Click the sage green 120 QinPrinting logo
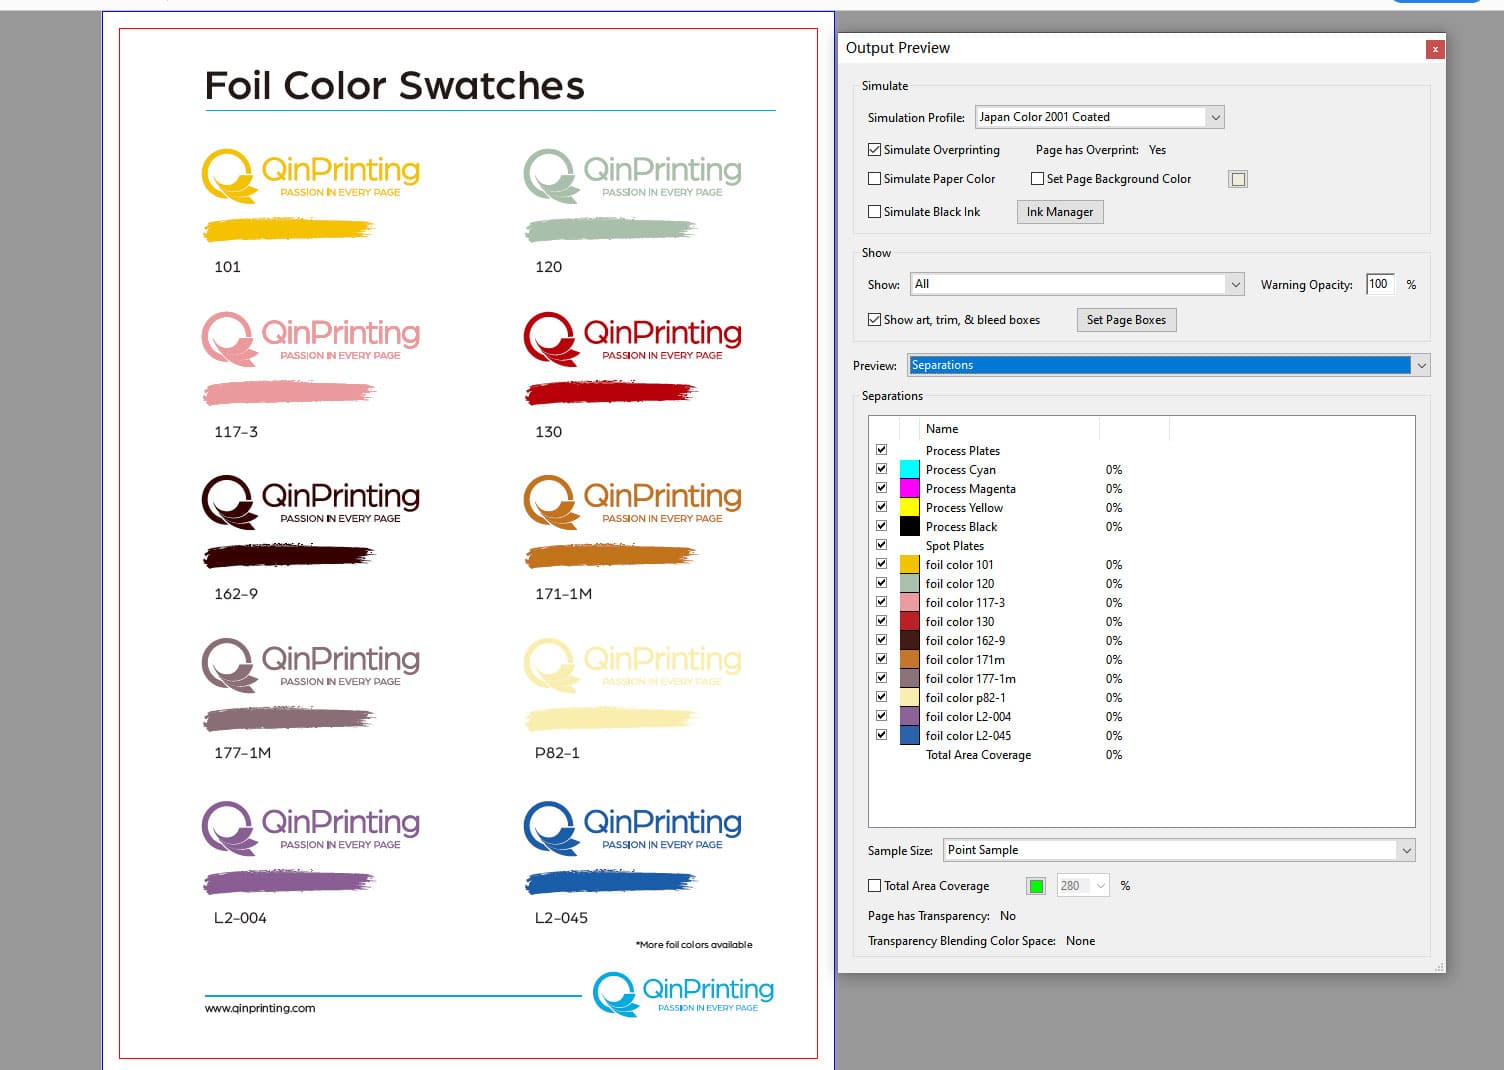 click(x=633, y=175)
